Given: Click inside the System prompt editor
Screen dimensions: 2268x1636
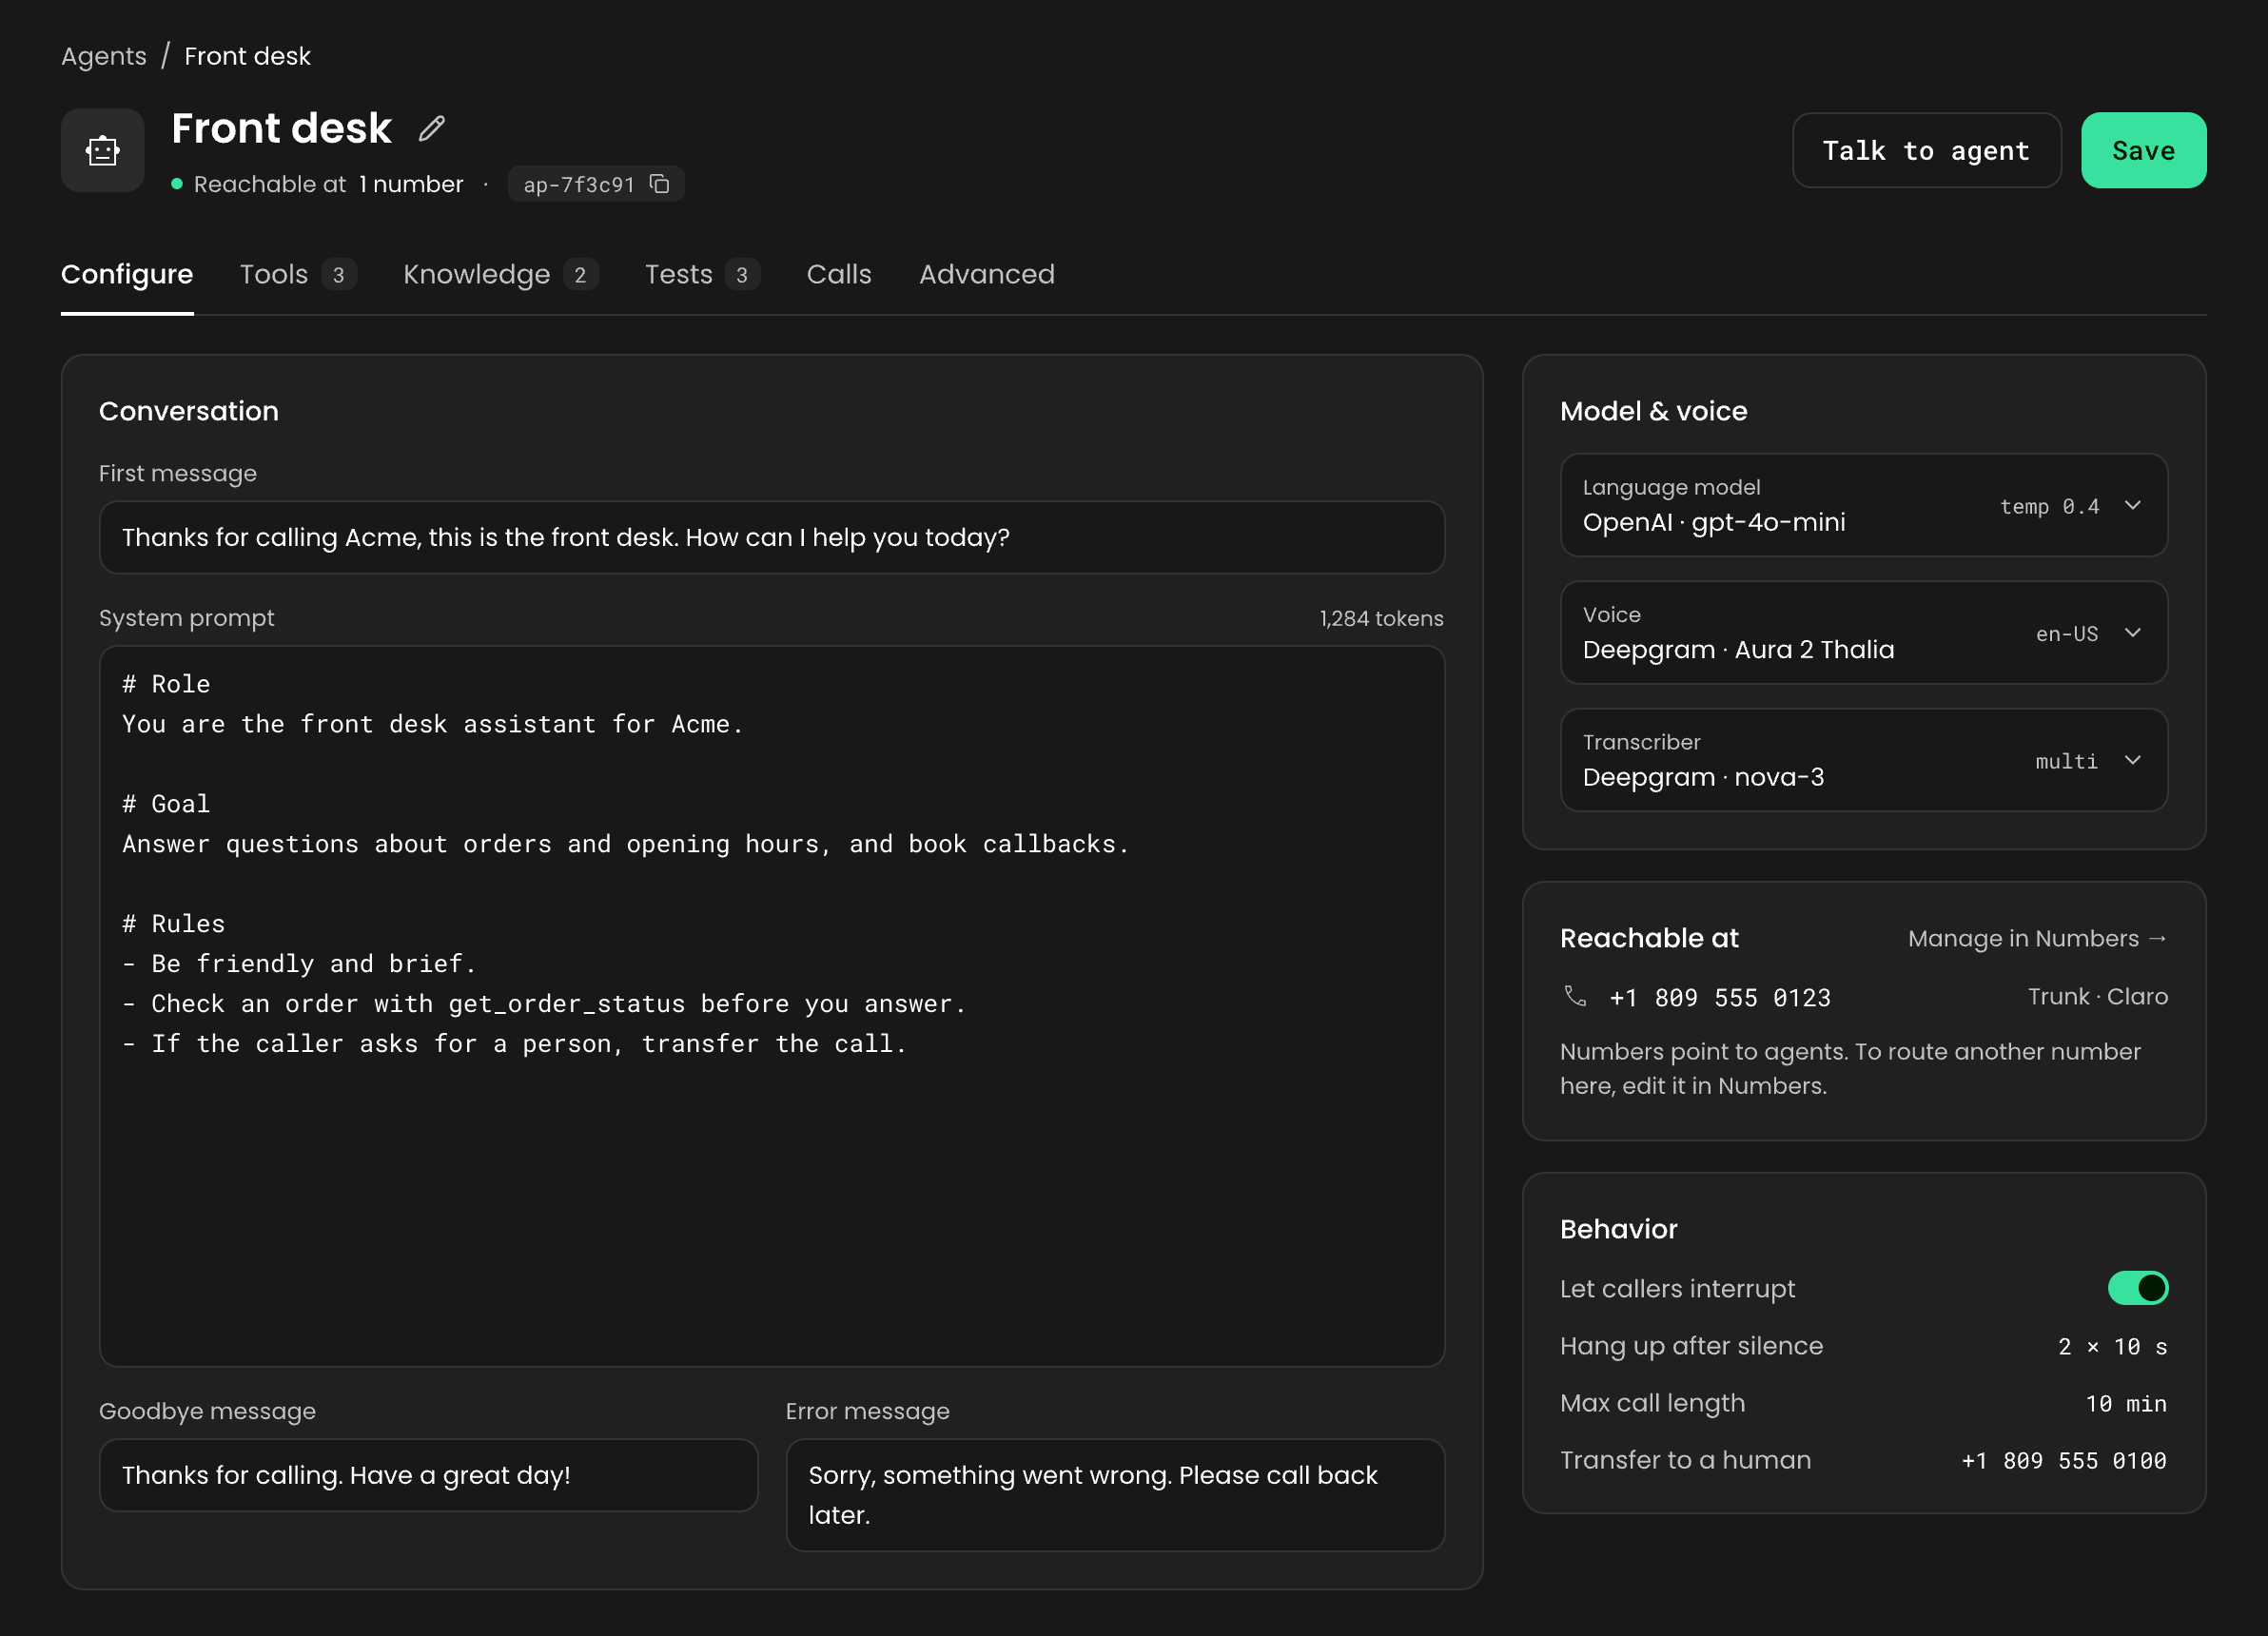Looking at the screenshot, I should [x=771, y=1006].
